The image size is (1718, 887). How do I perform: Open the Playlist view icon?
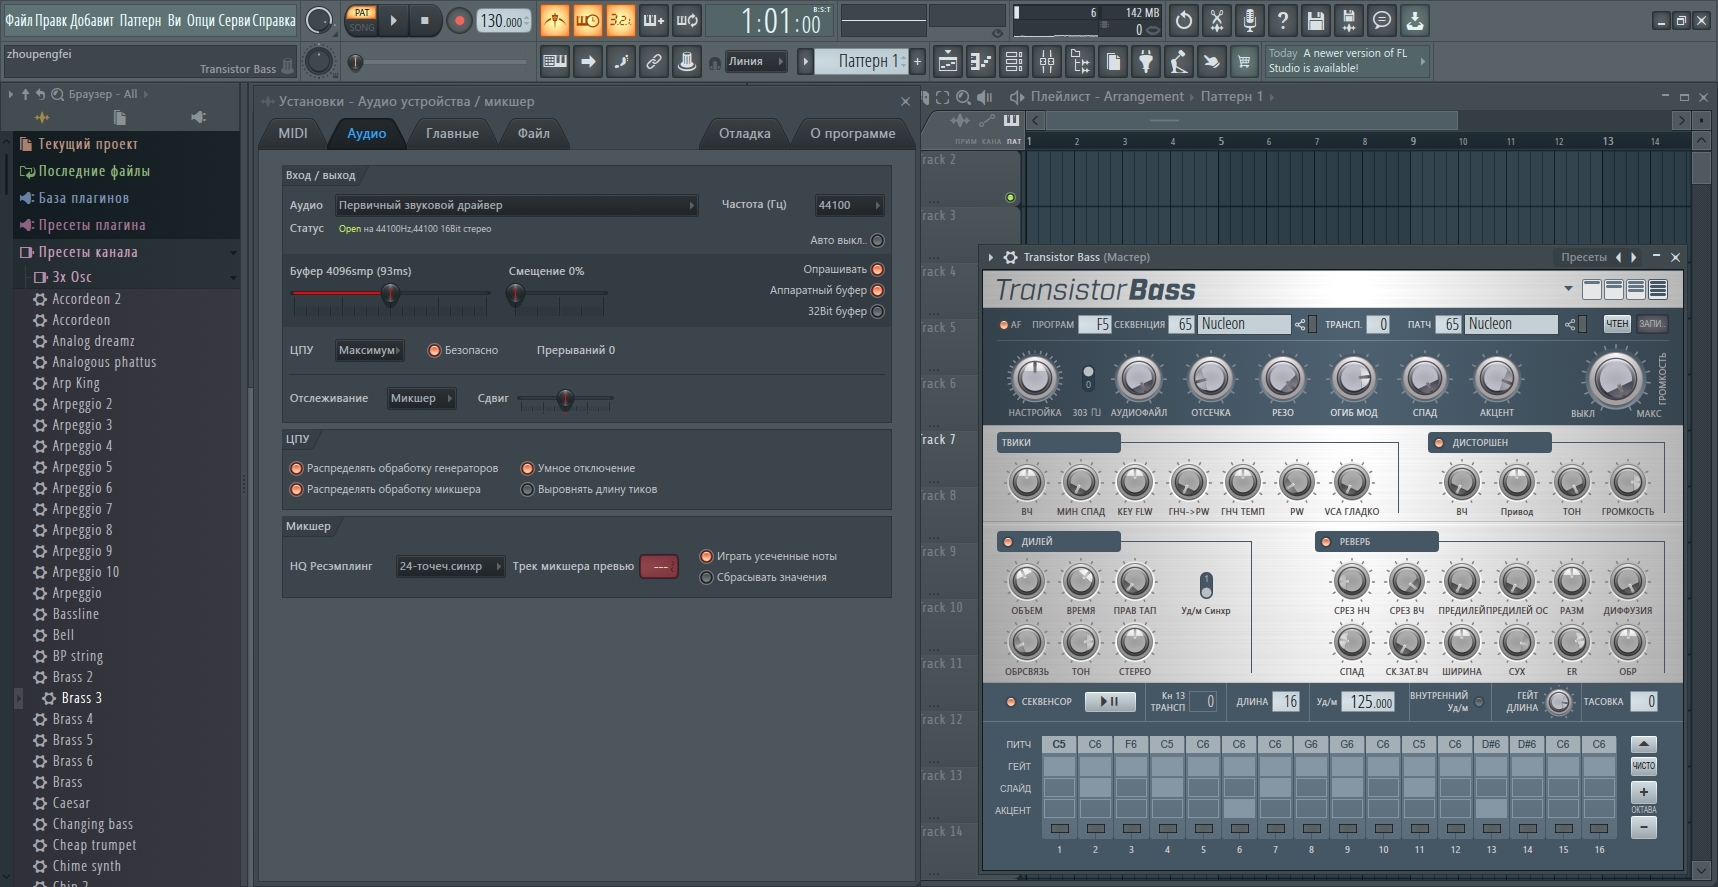(948, 62)
